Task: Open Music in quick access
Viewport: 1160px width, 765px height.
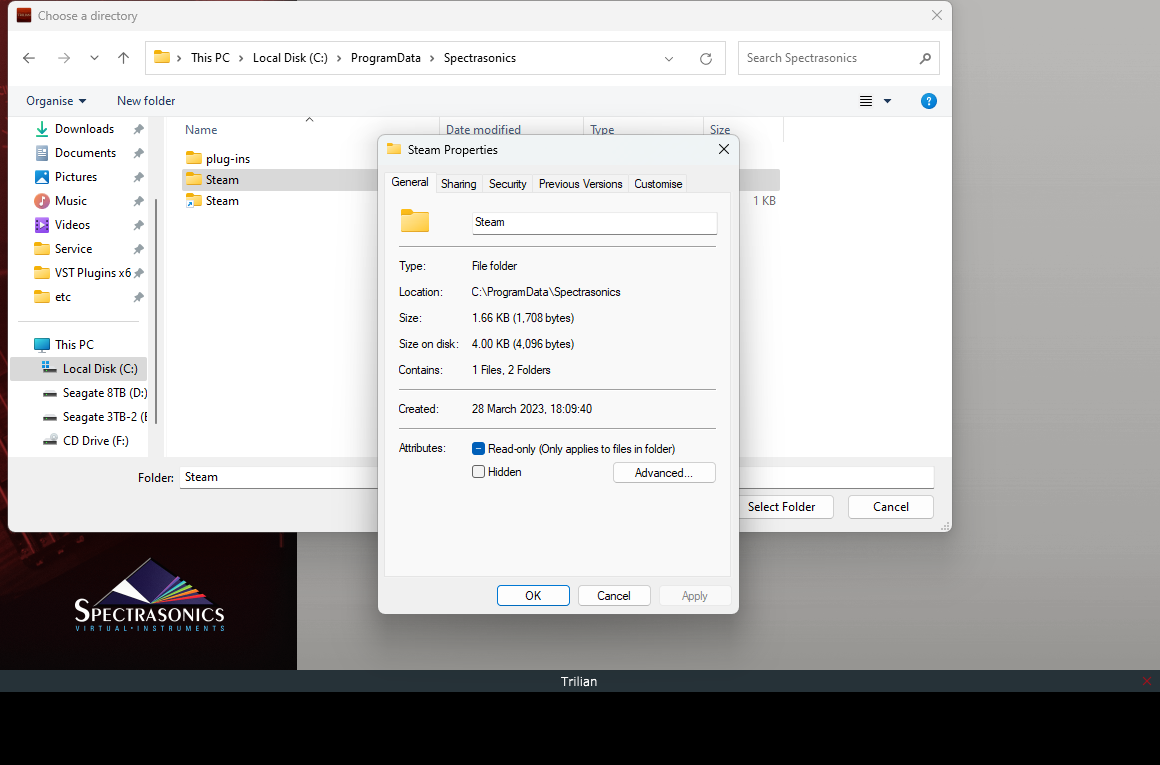Action: (x=70, y=200)
